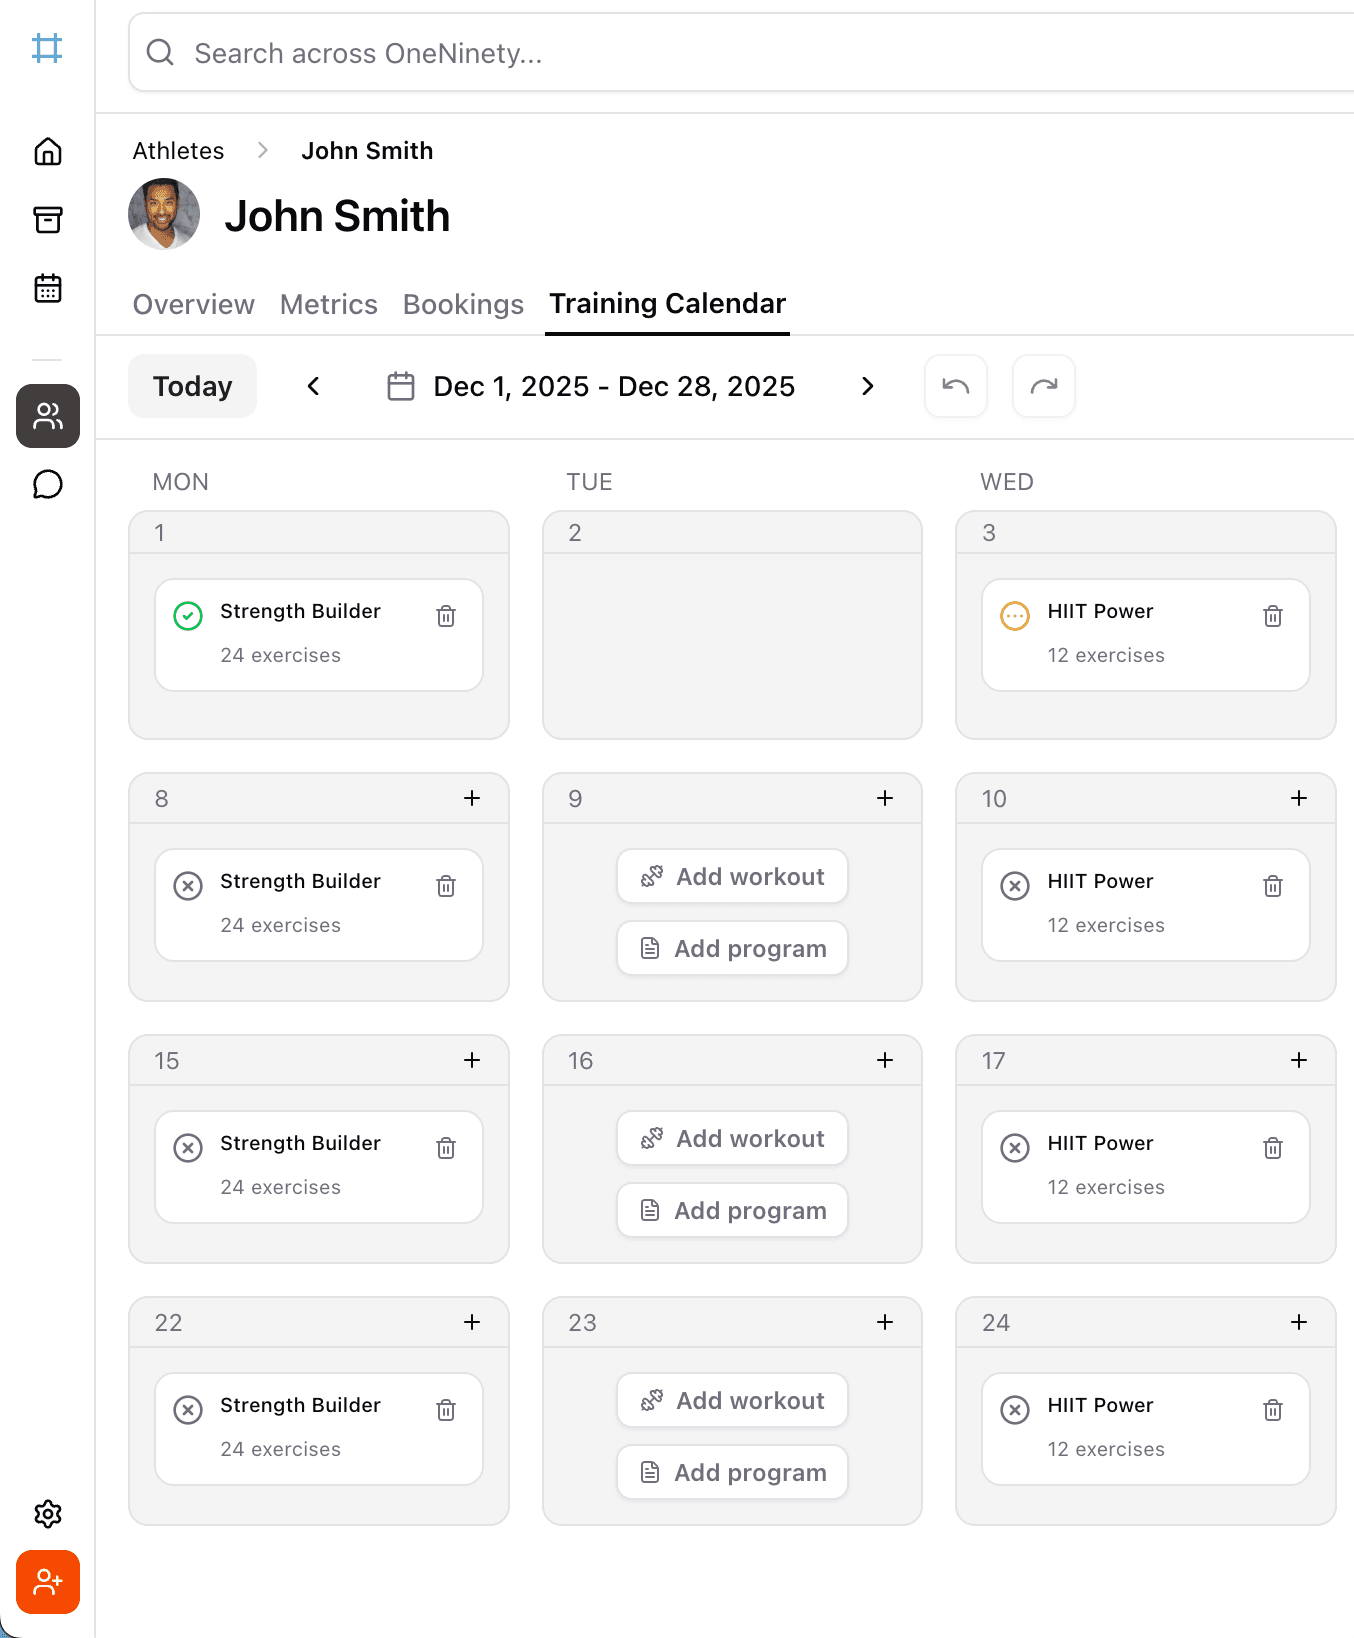This screenshot has width=1354, height=1638.
Task: Open settings gear in sidebar
Action: coord(48,1514)
